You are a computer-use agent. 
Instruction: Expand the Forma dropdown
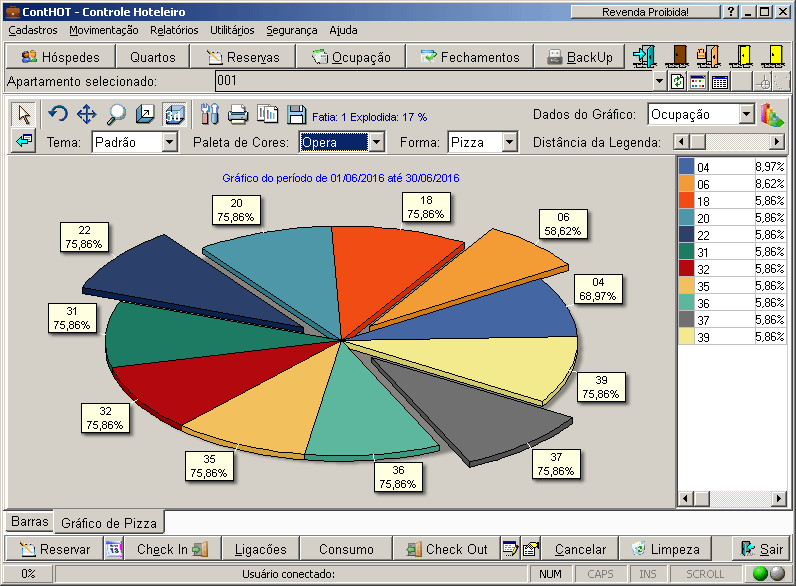point(510,142)
